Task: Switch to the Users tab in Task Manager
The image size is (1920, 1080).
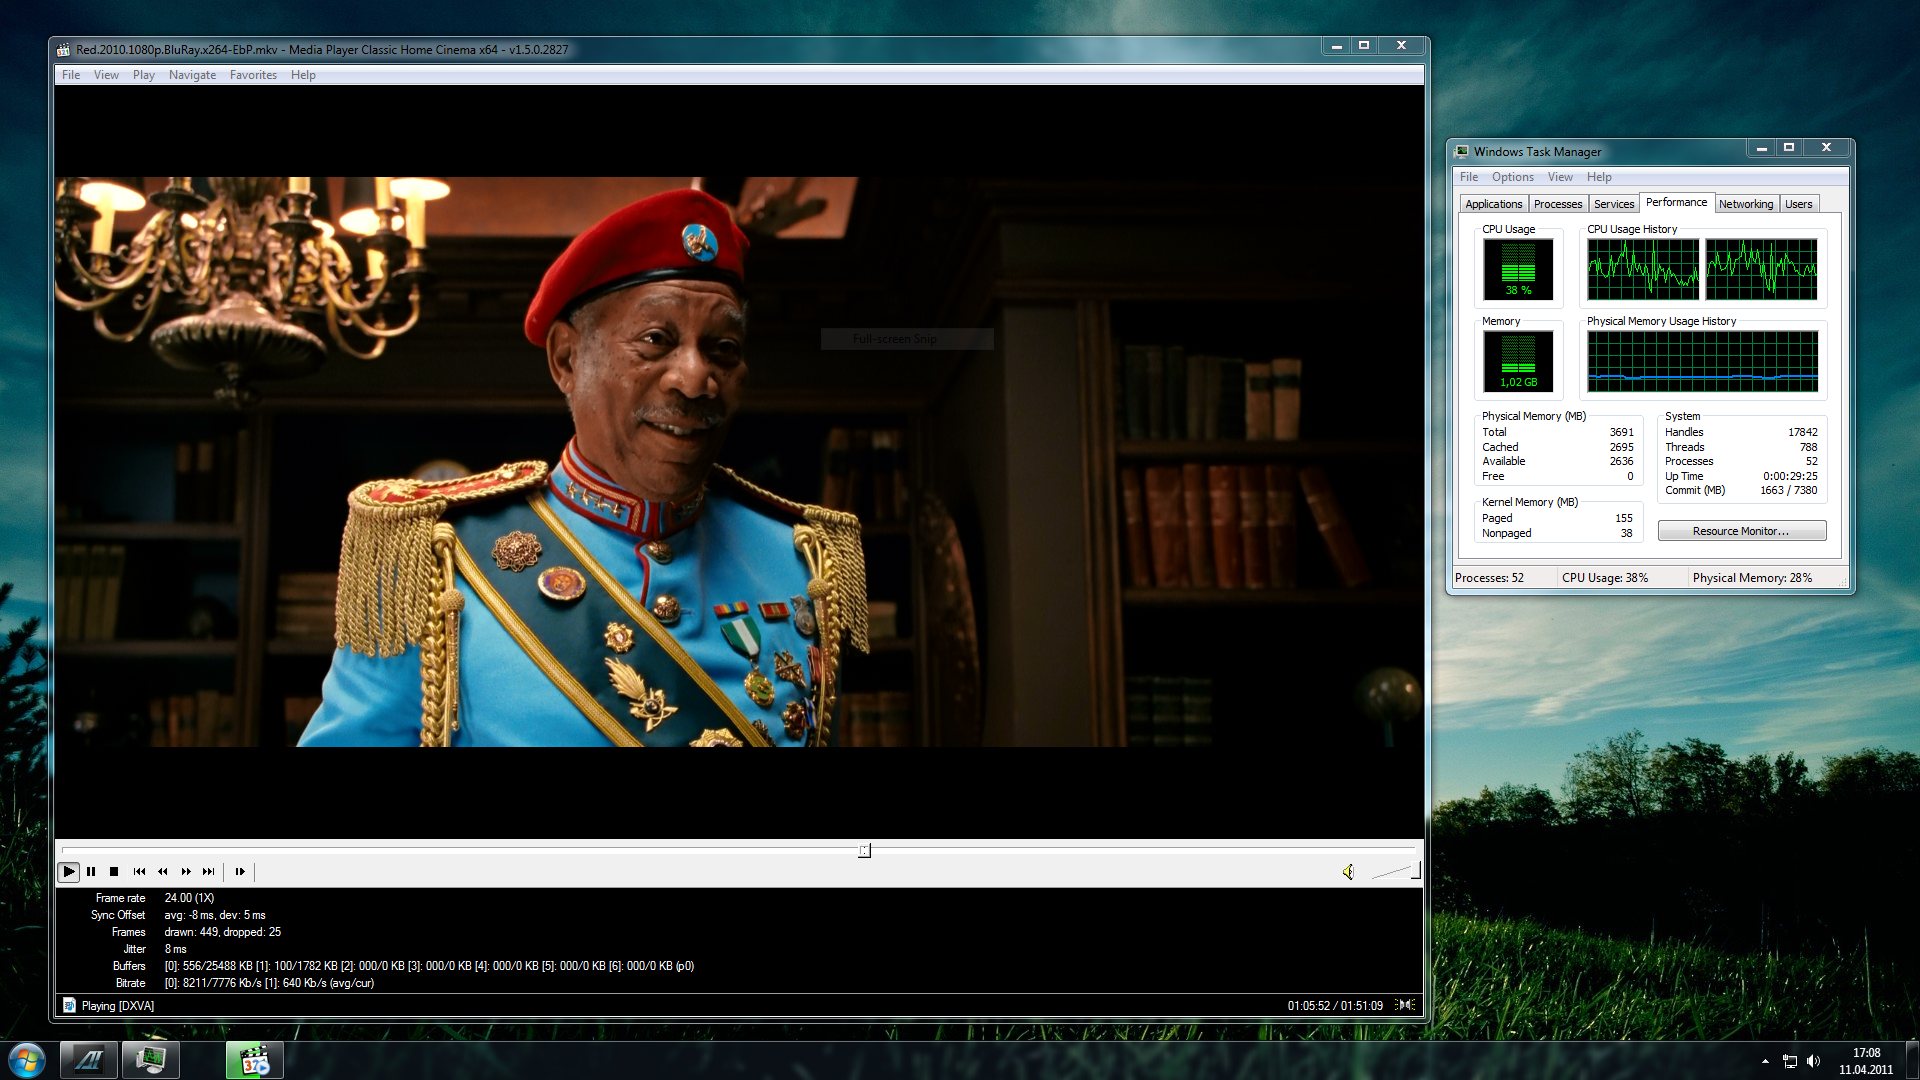Action: [x=1799, y=204]
